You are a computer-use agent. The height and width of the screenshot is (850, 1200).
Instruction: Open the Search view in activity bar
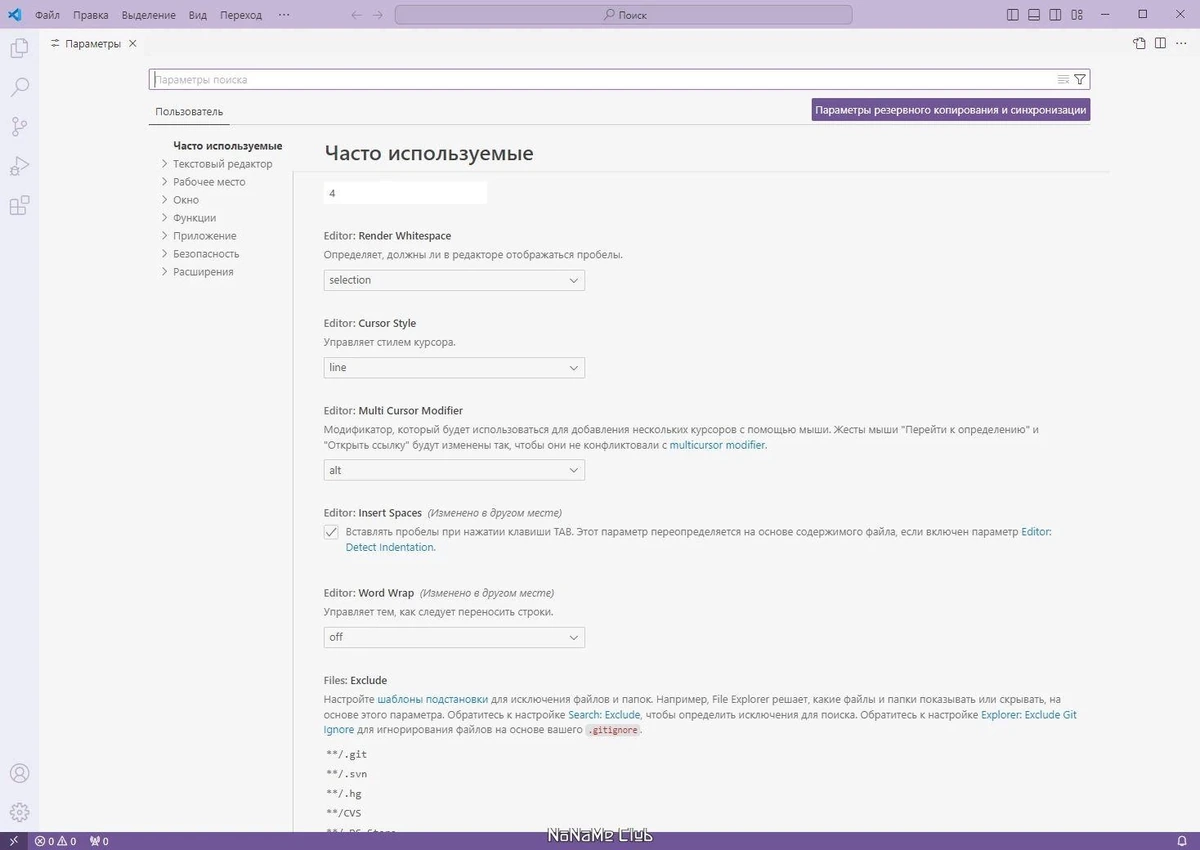click(19, 87)
